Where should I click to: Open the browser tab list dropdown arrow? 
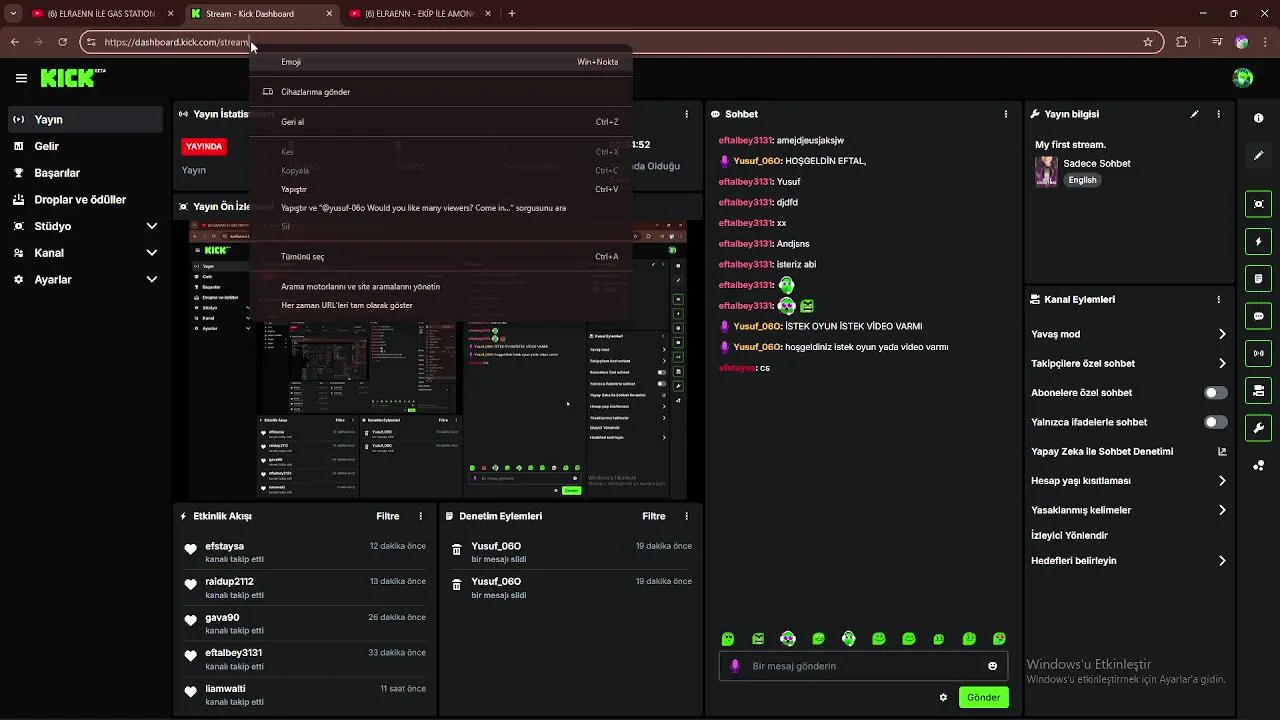(x=14, y=14)
